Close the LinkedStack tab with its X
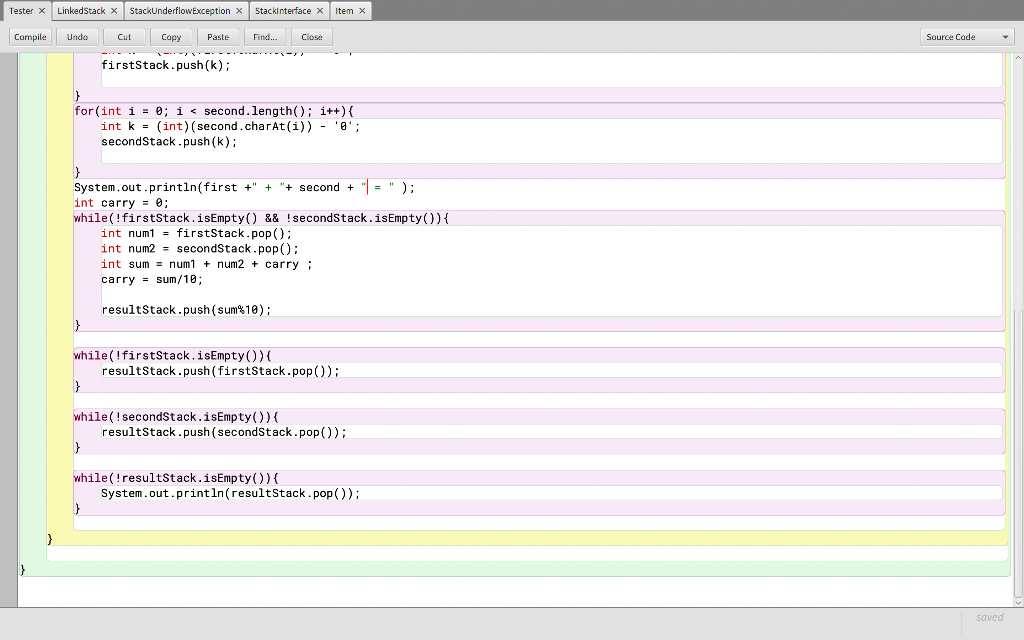 coord(113,11)
